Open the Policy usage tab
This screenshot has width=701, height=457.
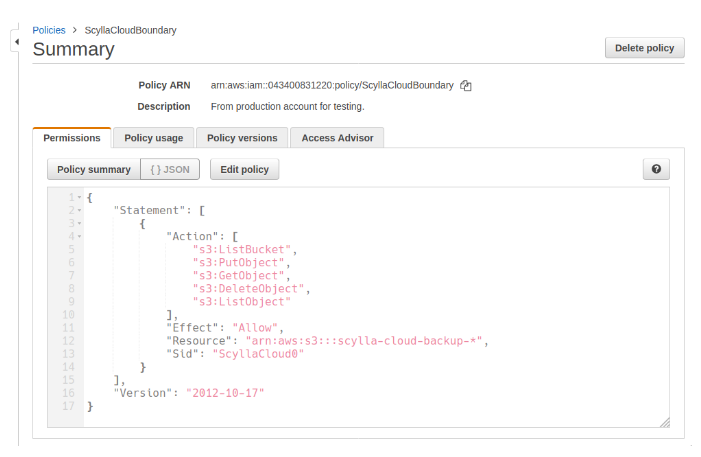[x=153, y=138]
